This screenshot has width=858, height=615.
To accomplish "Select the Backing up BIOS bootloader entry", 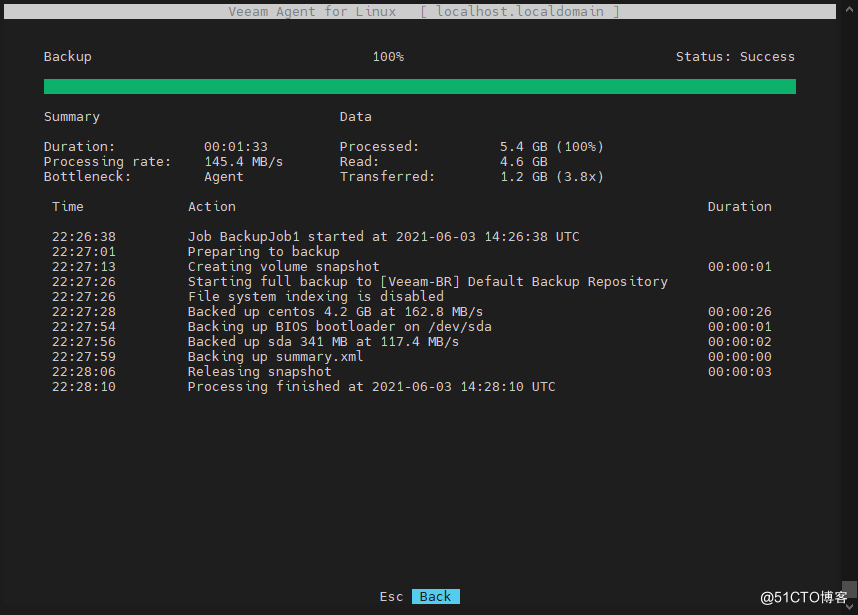I will [340, 327].
